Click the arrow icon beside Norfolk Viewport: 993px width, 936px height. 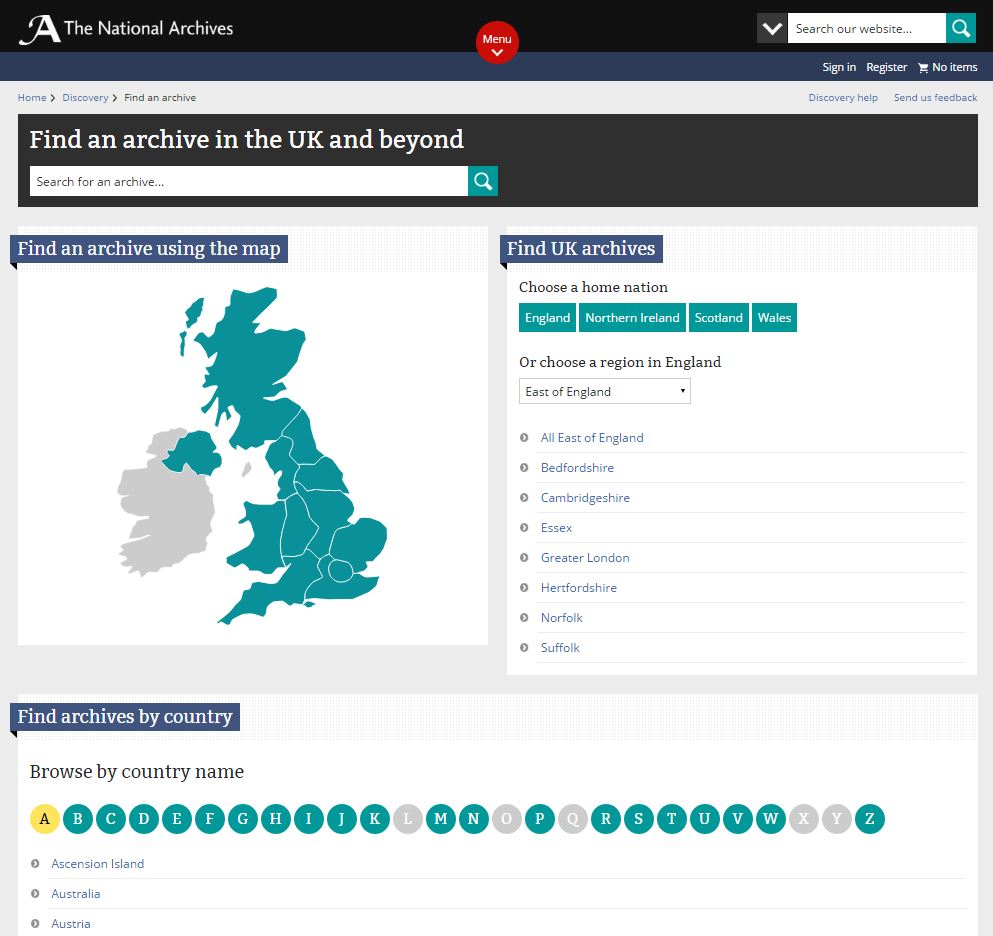tap(523, 618)
